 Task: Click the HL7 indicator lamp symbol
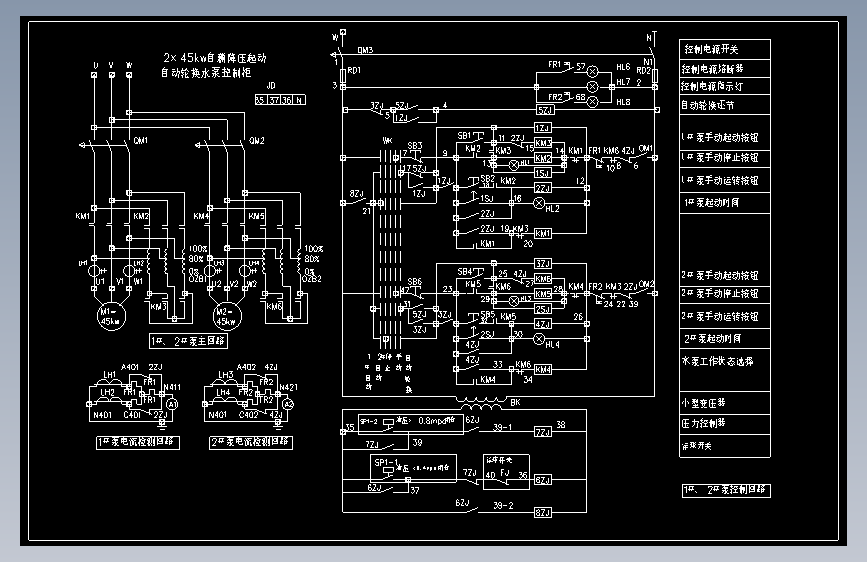click(x=592, y=87)
